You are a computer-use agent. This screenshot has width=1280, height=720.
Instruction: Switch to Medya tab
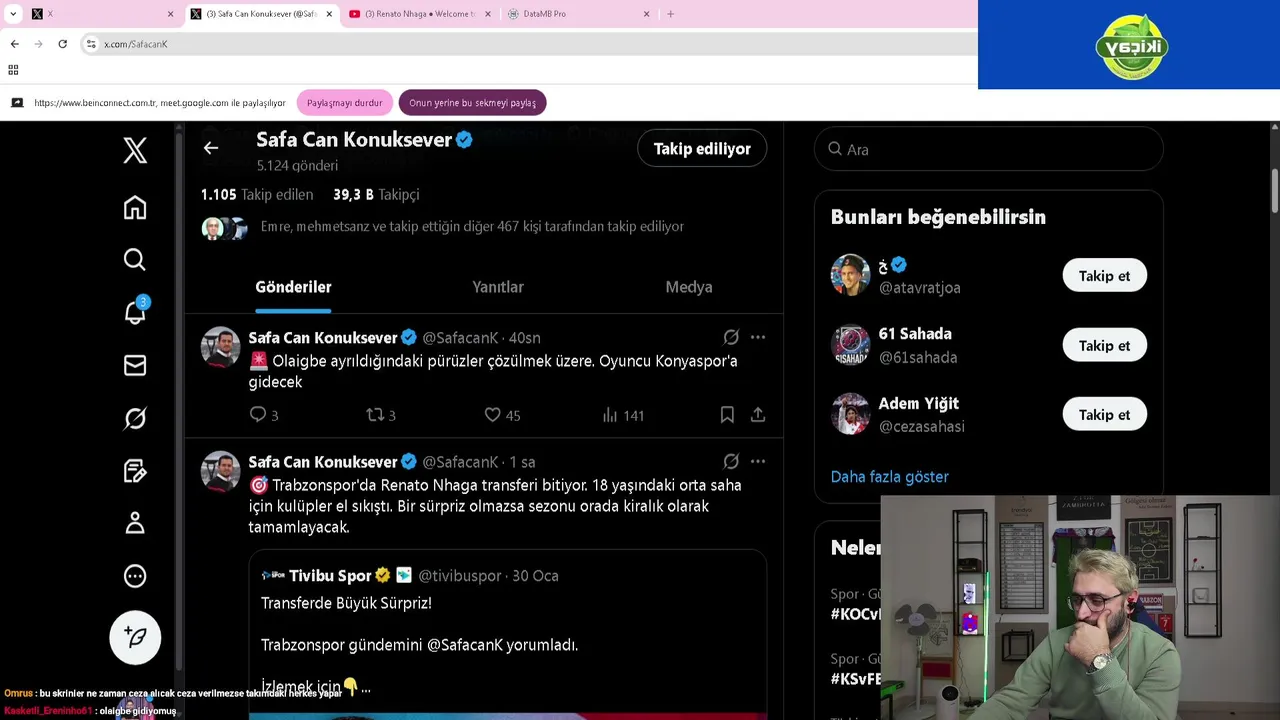689,287
